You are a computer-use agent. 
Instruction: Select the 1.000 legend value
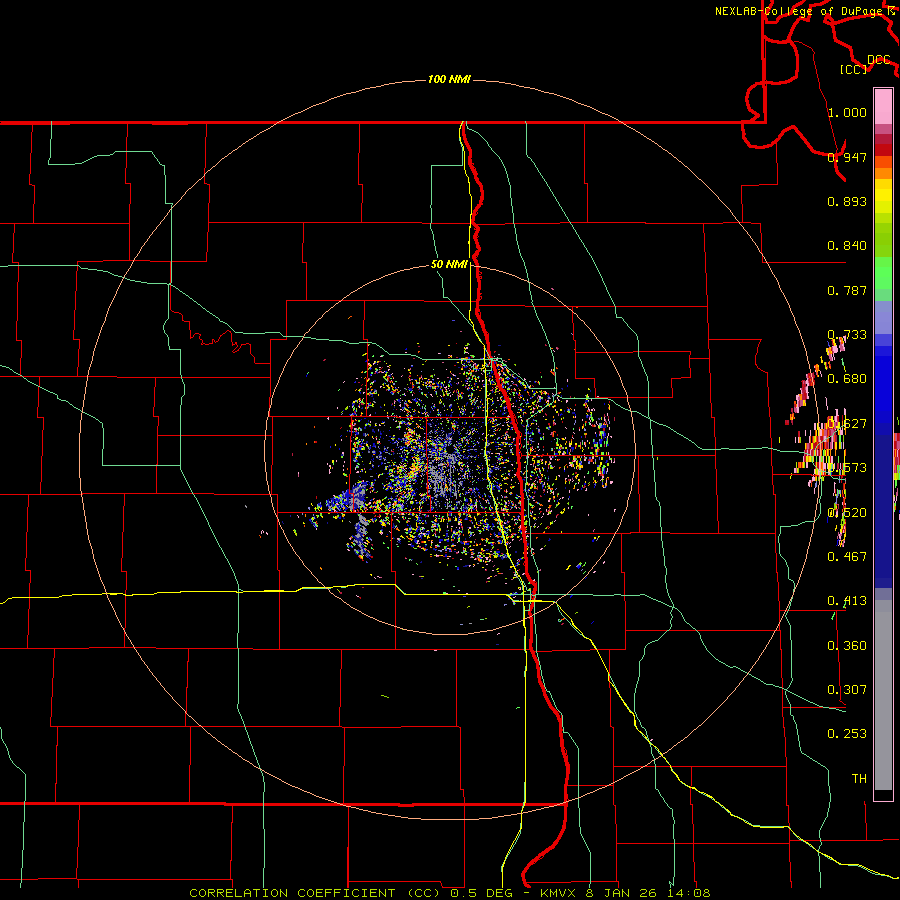[x=847, y=112]
